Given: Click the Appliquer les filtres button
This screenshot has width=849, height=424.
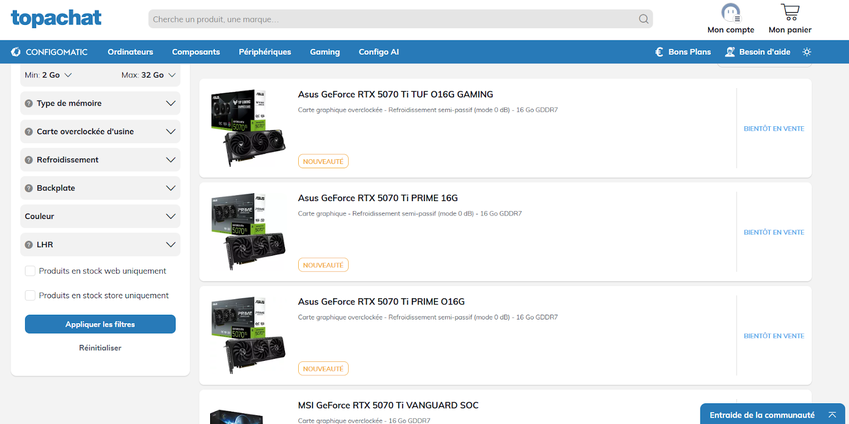Looking at the screenshot, I should [100, 324].
